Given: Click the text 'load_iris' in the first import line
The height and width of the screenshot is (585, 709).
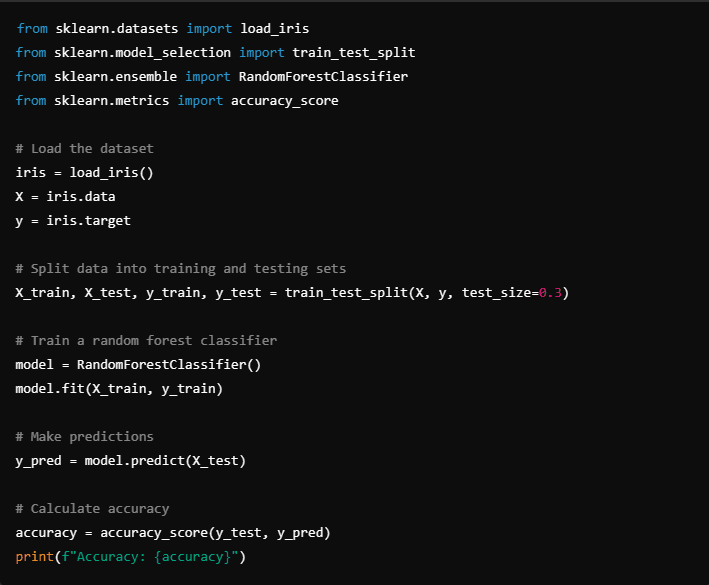Looking at the screenshot, I should tap(274, 29).
